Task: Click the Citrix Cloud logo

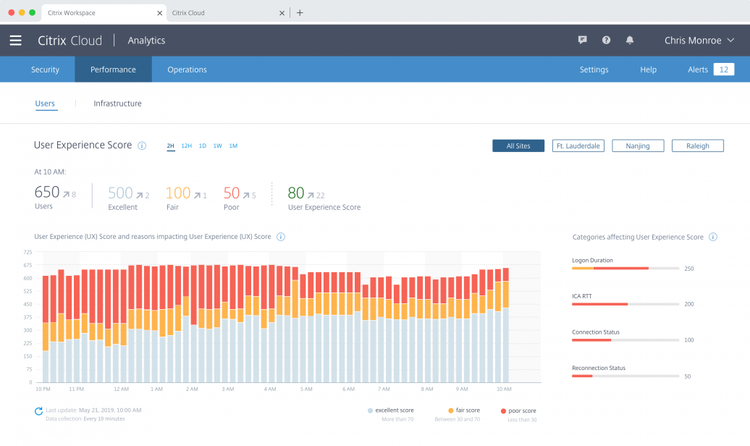Action: [x=70, y=40]
